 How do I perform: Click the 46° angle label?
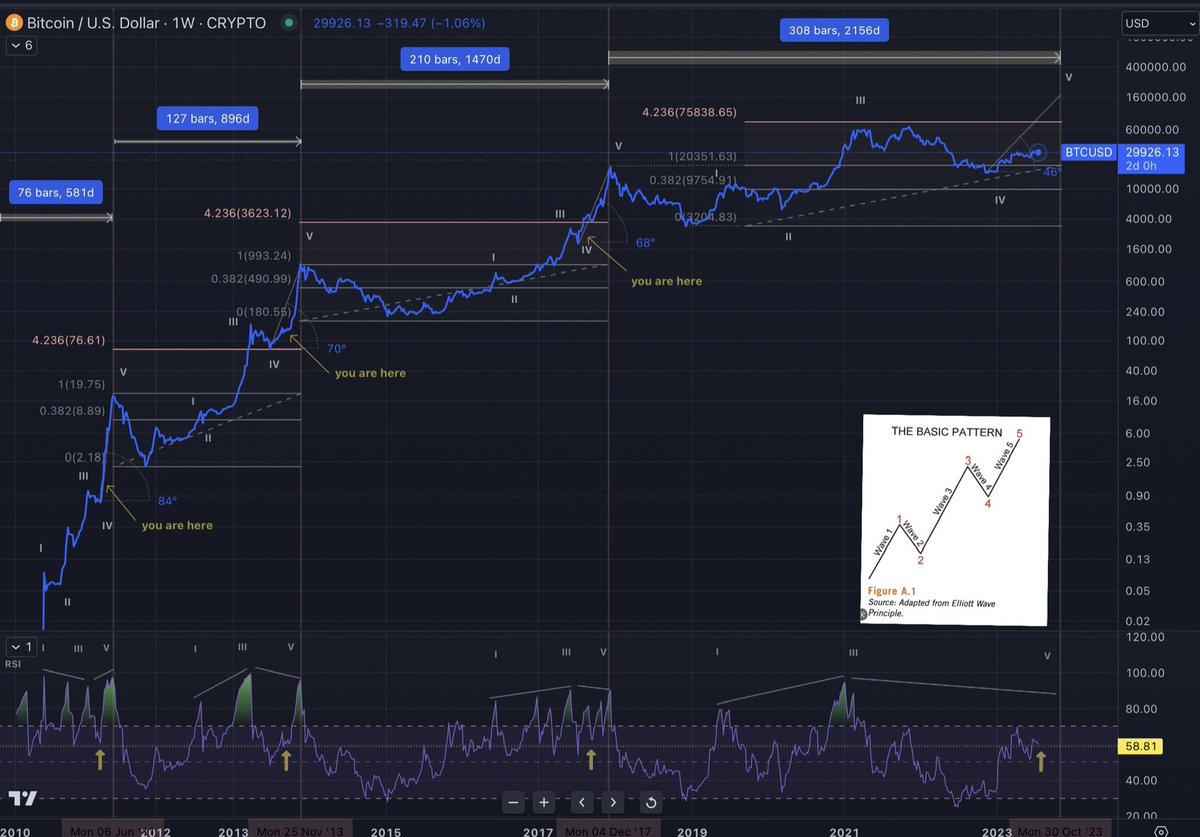point(1052,172)
